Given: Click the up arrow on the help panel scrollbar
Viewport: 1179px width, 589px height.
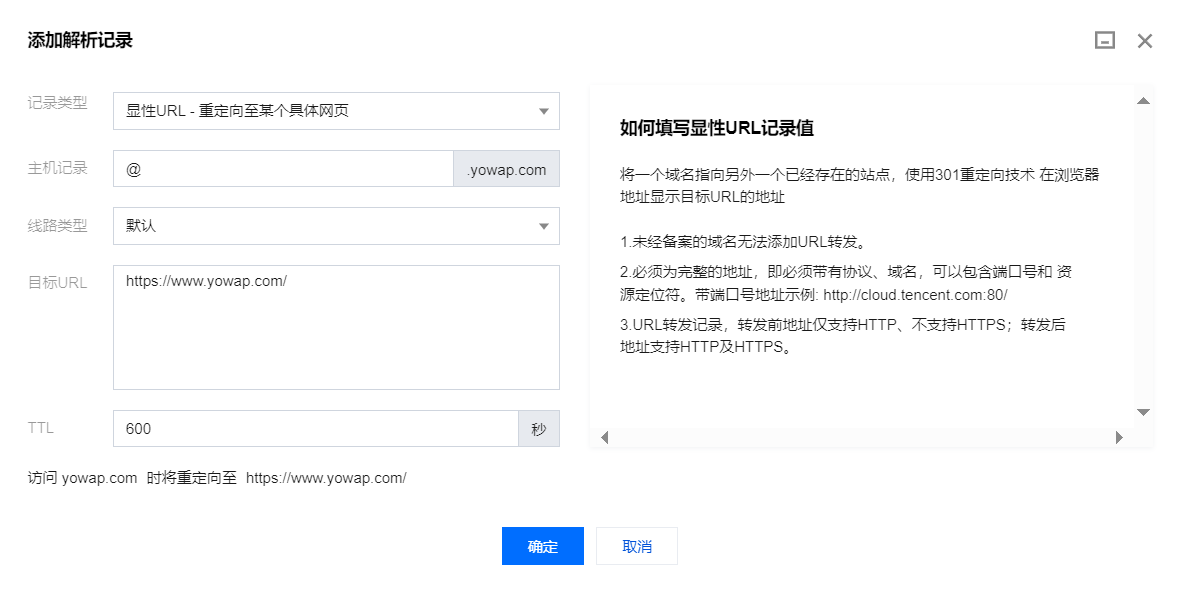Looking at the screenshot, I should [1142, 99].
